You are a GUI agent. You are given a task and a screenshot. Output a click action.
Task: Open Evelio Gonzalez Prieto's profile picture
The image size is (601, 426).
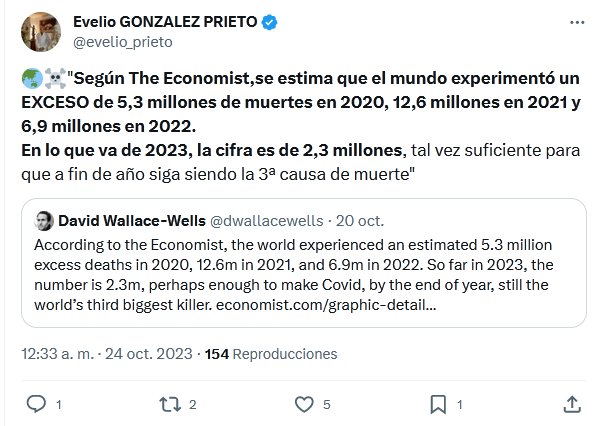[x=34, y=32]
